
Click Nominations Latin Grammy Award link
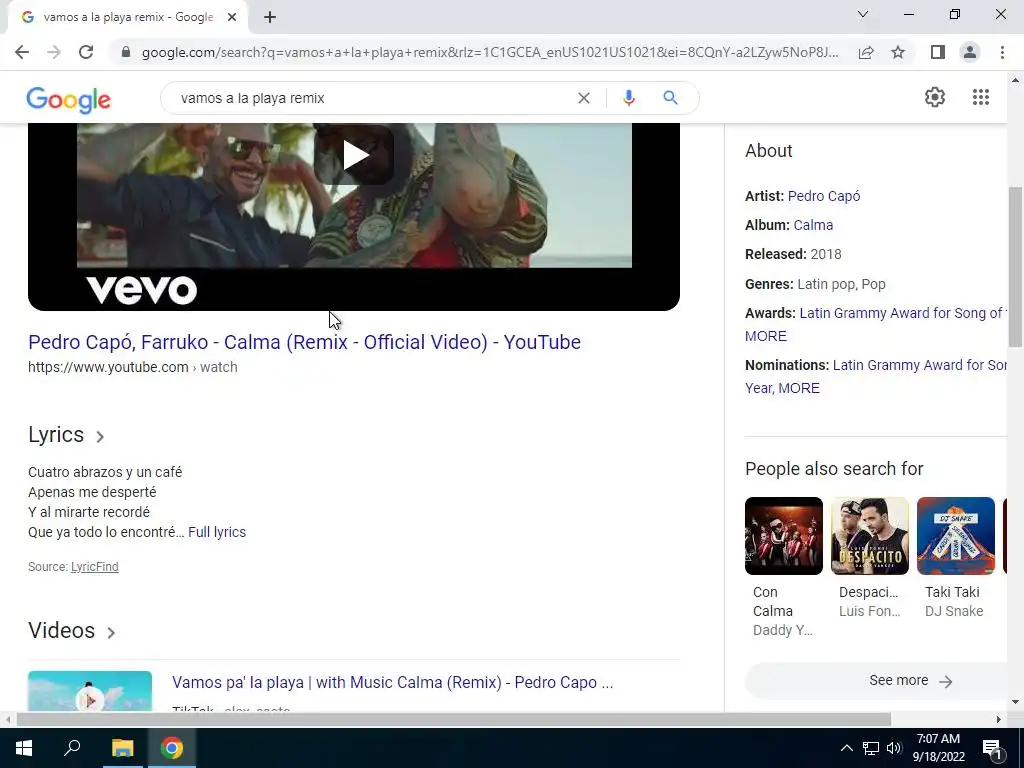[x=920, y=365]
